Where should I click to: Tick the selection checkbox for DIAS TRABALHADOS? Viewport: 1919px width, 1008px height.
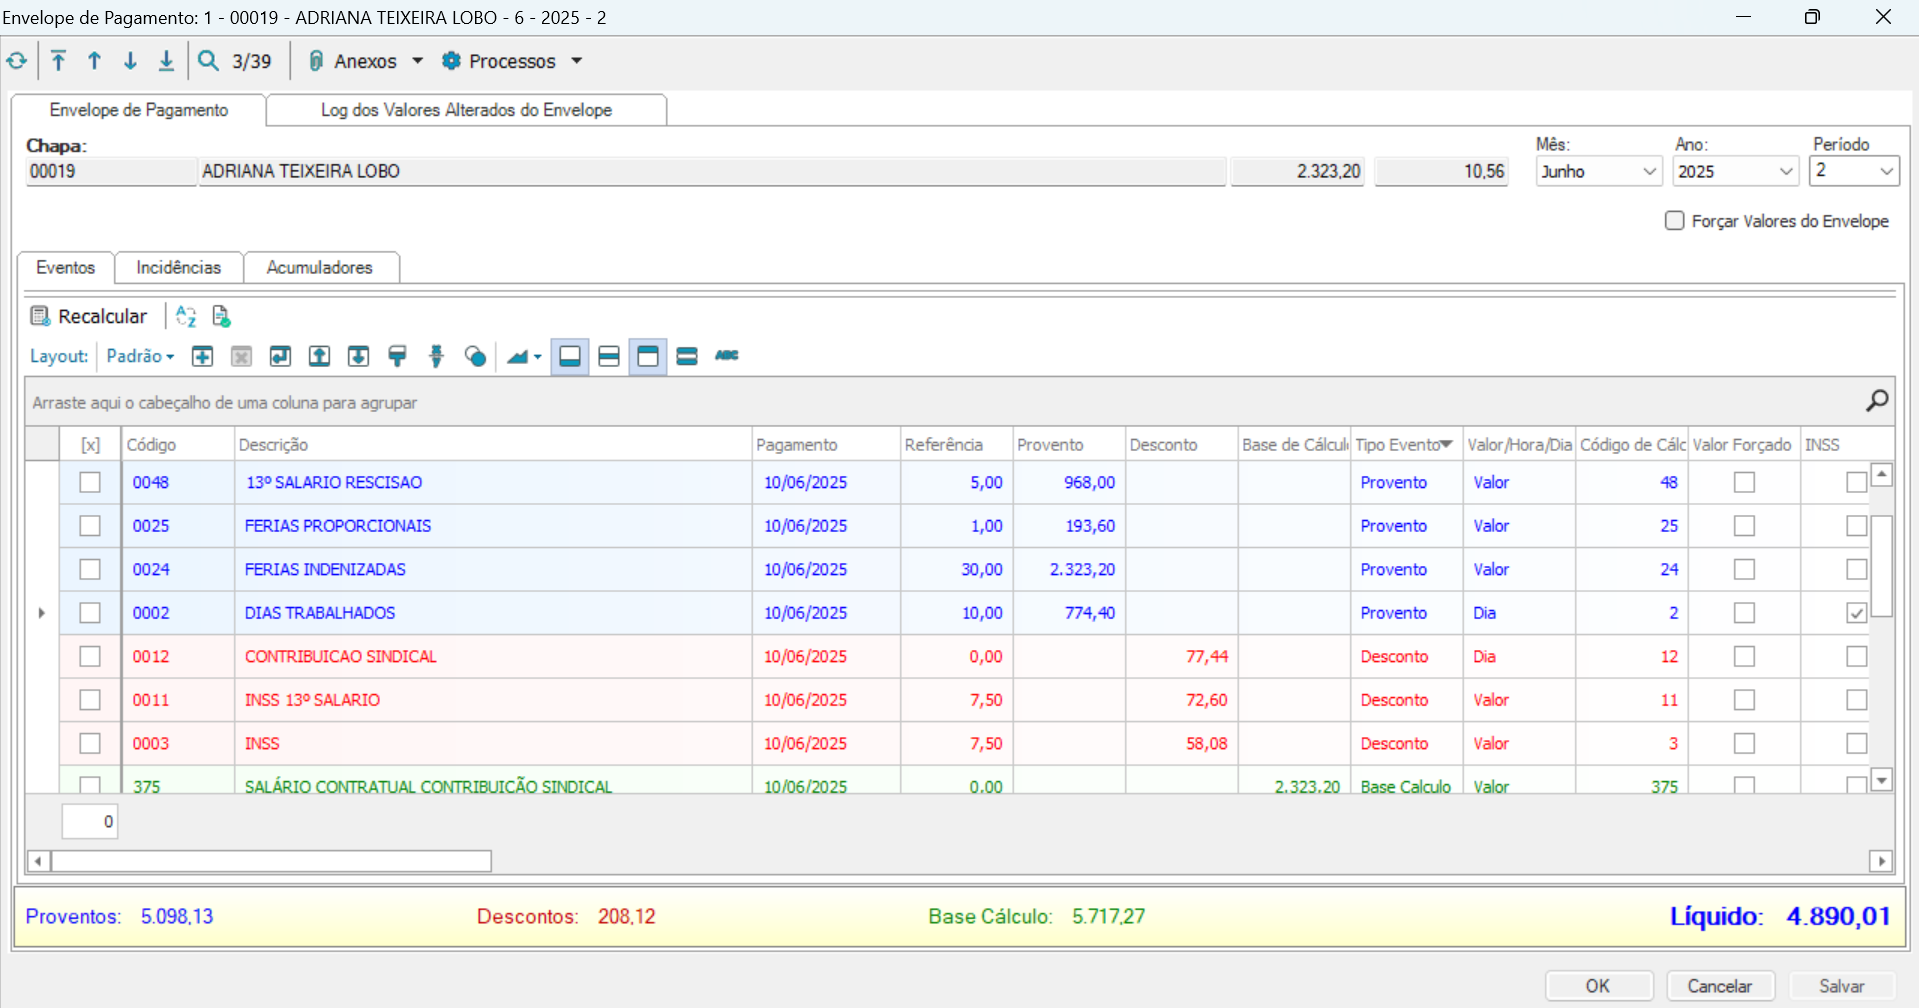point(90,613)
